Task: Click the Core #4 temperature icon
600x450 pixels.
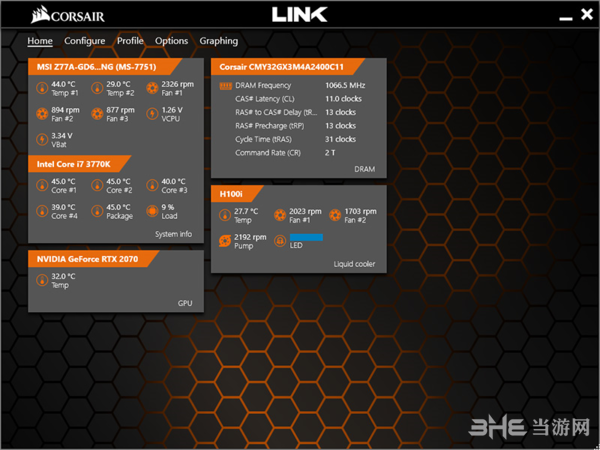Action: 42,211
